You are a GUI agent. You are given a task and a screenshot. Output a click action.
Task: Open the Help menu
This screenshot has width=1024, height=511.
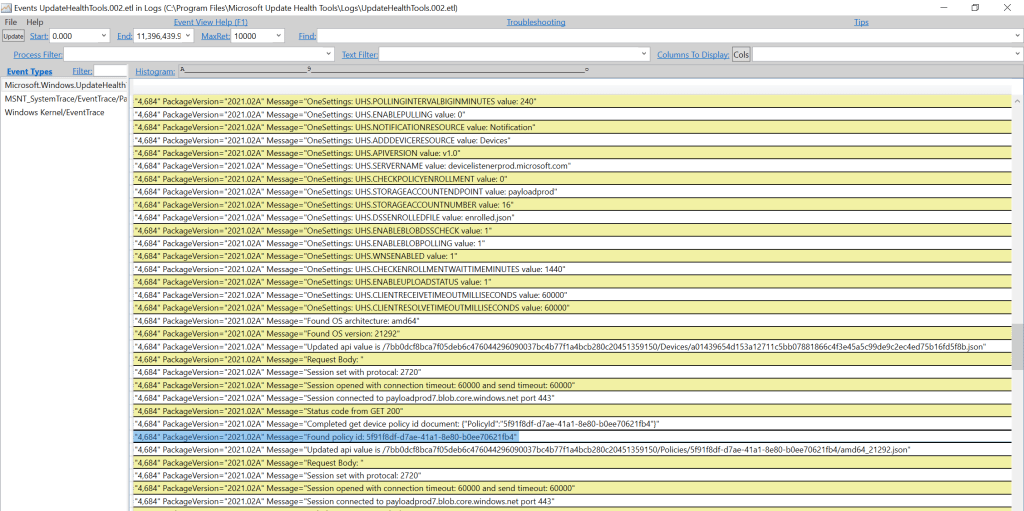tap(35, 22)
